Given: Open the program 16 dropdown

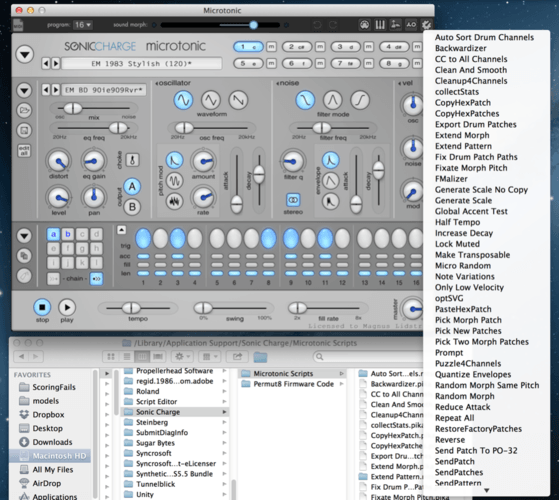Looking at the screenshot, I should point(83,25).
